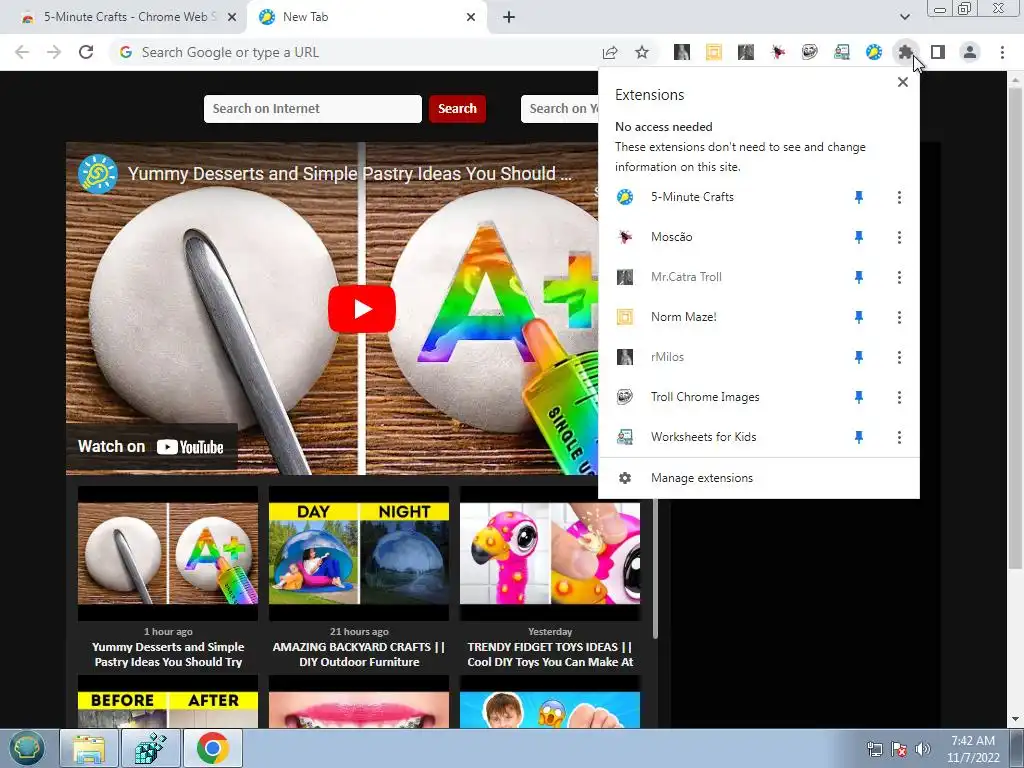Open the TRENDY FIDGET TOYS IDEAS thumbnail
The image size is (1024, 768).
pos(550,553)
